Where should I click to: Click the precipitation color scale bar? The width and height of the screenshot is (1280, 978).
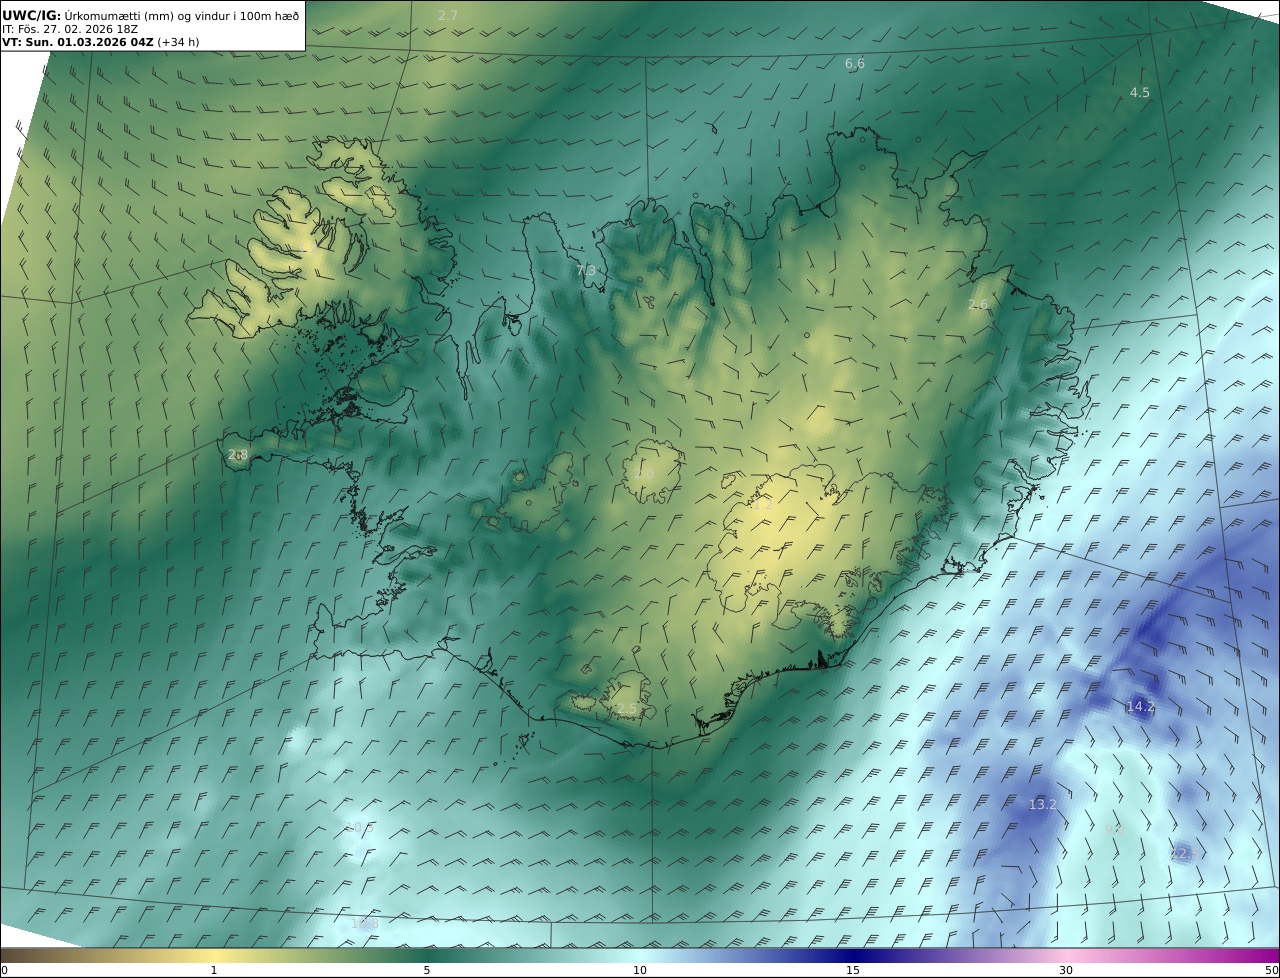tap(640, 955)
